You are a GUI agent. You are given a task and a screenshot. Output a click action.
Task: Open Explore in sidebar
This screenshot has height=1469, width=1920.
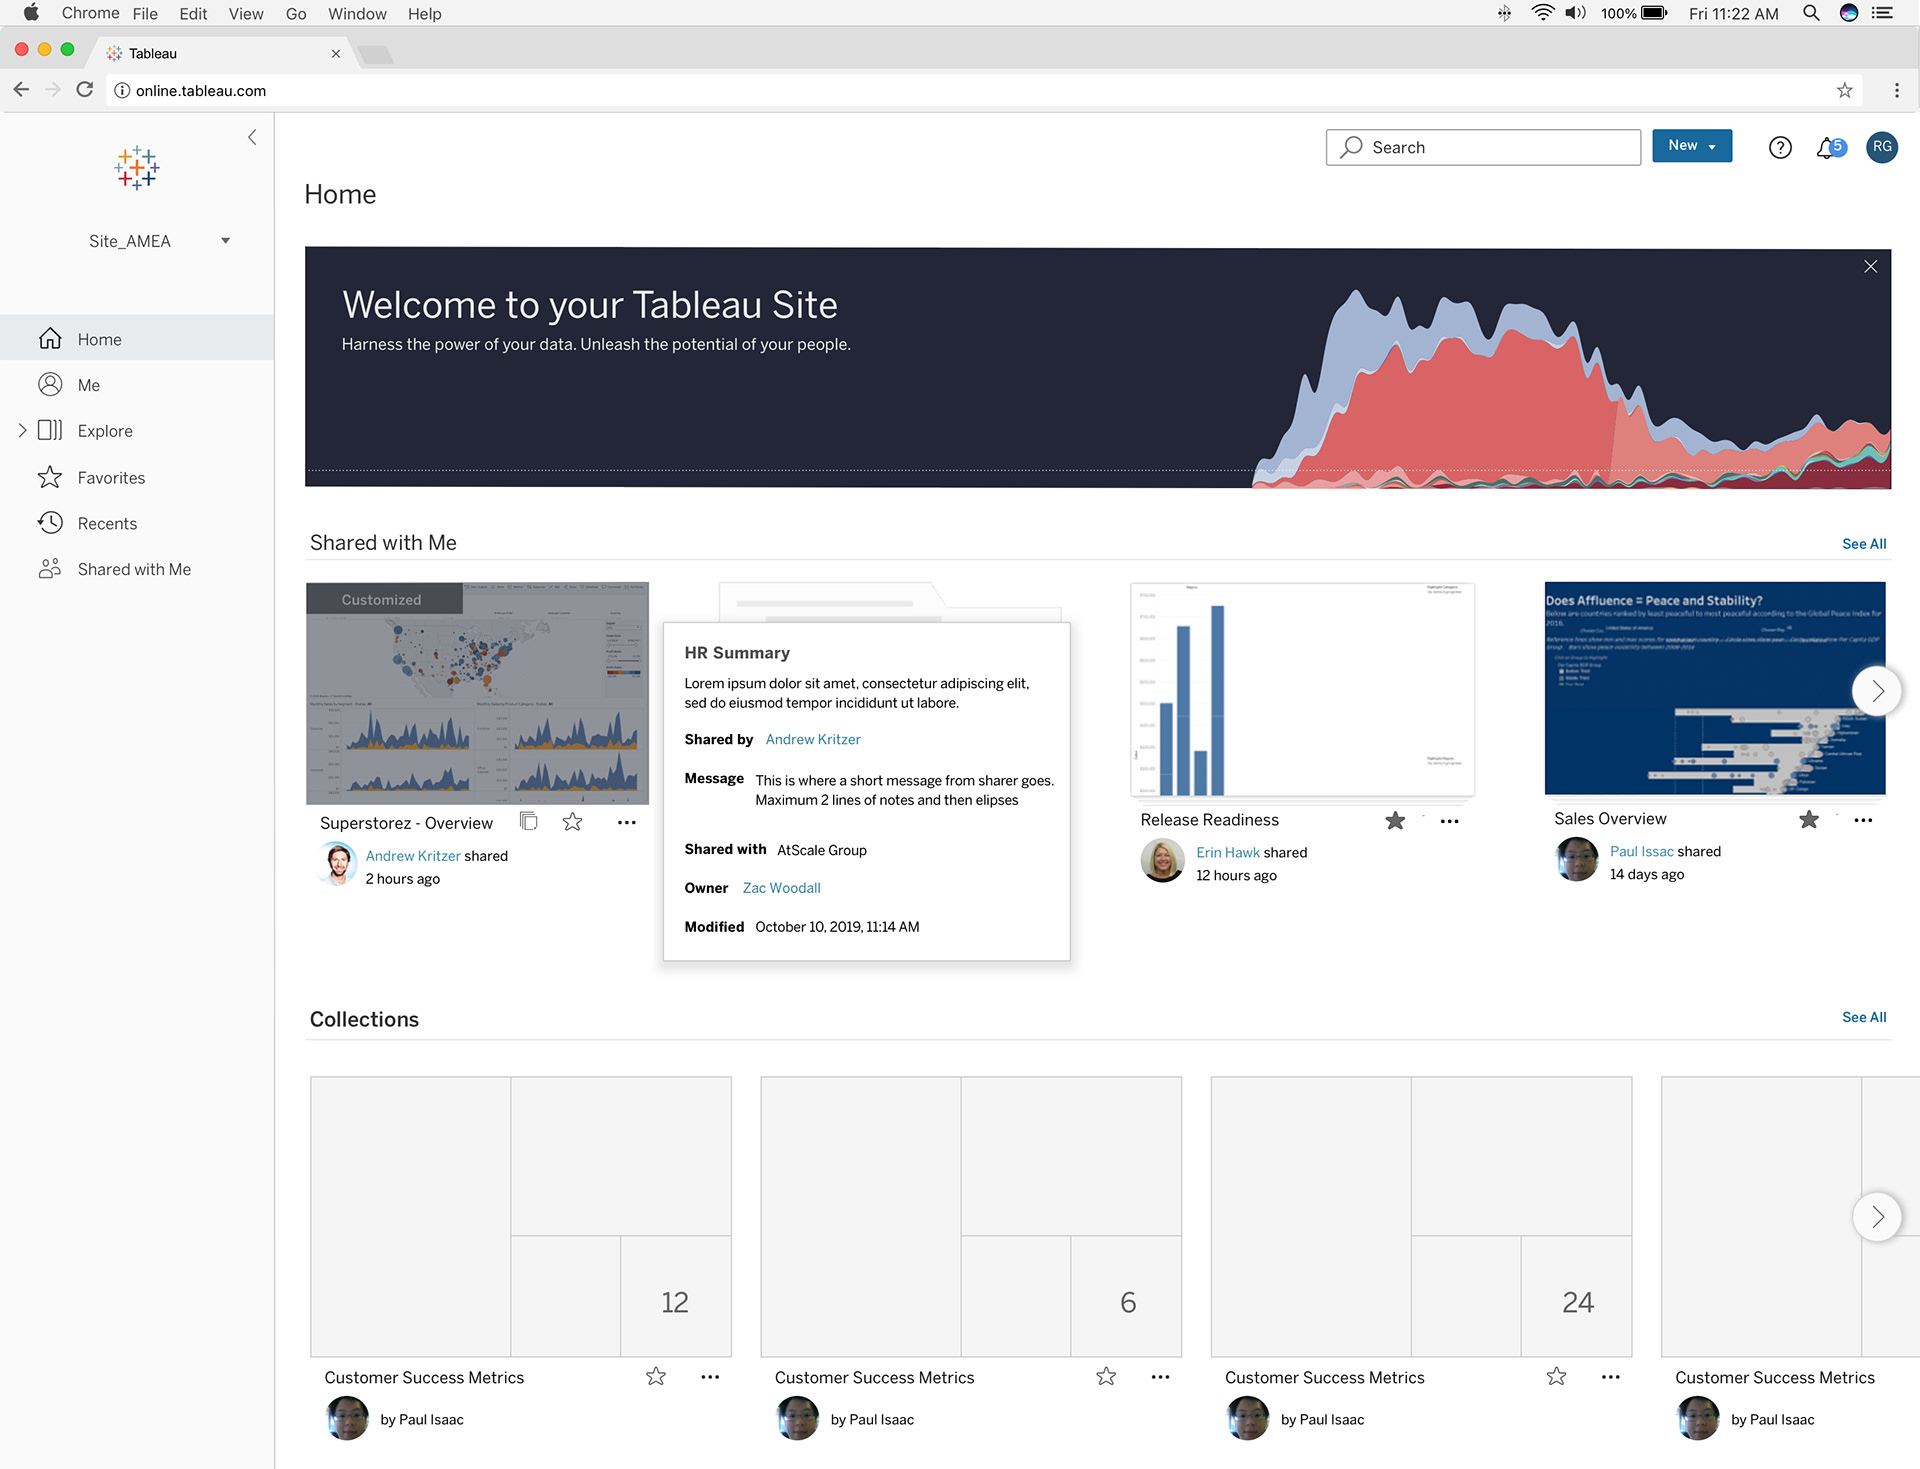105,431
